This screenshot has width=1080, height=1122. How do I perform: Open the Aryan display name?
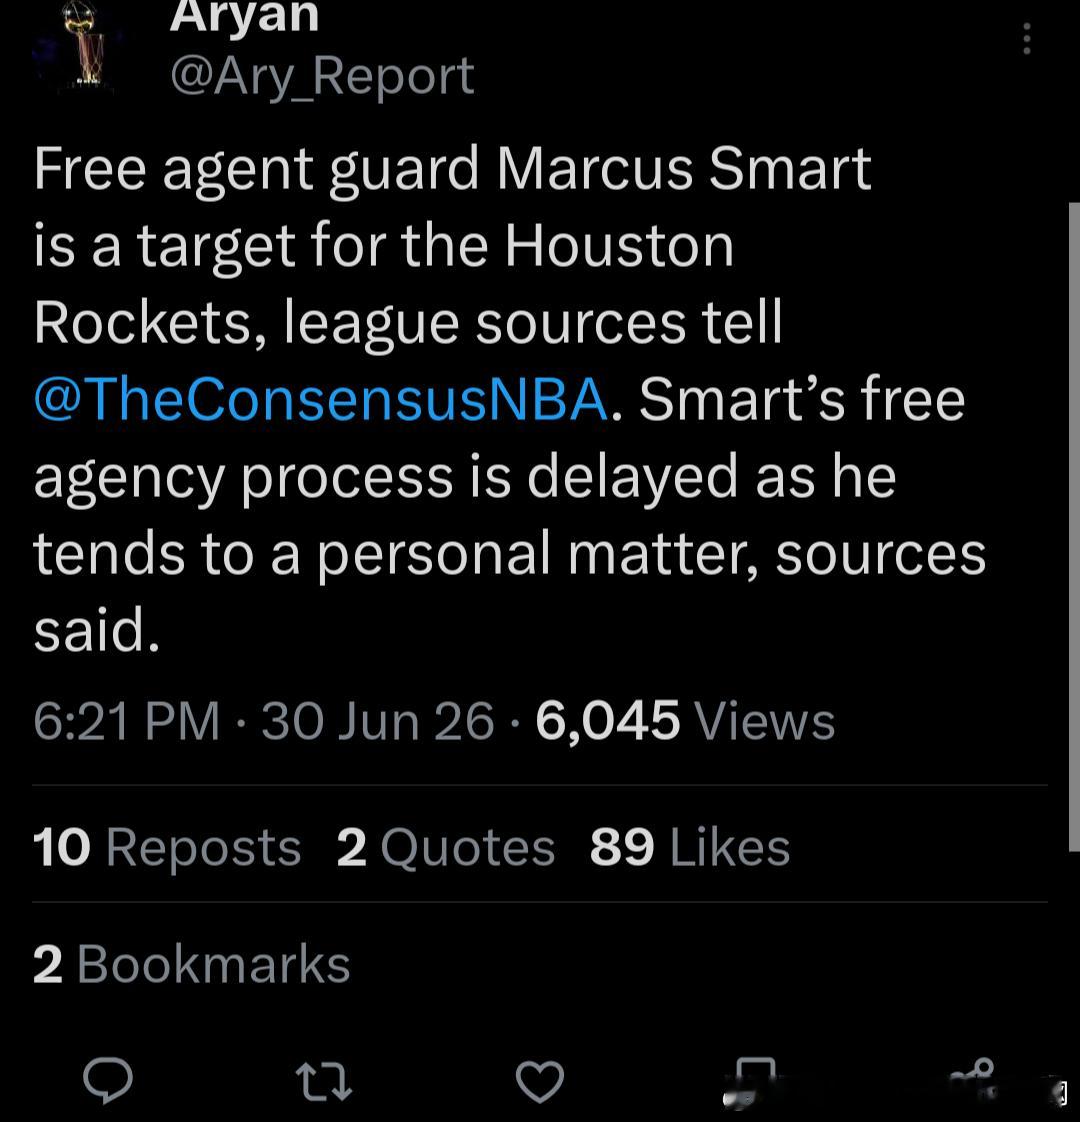[x=244, y=16]
